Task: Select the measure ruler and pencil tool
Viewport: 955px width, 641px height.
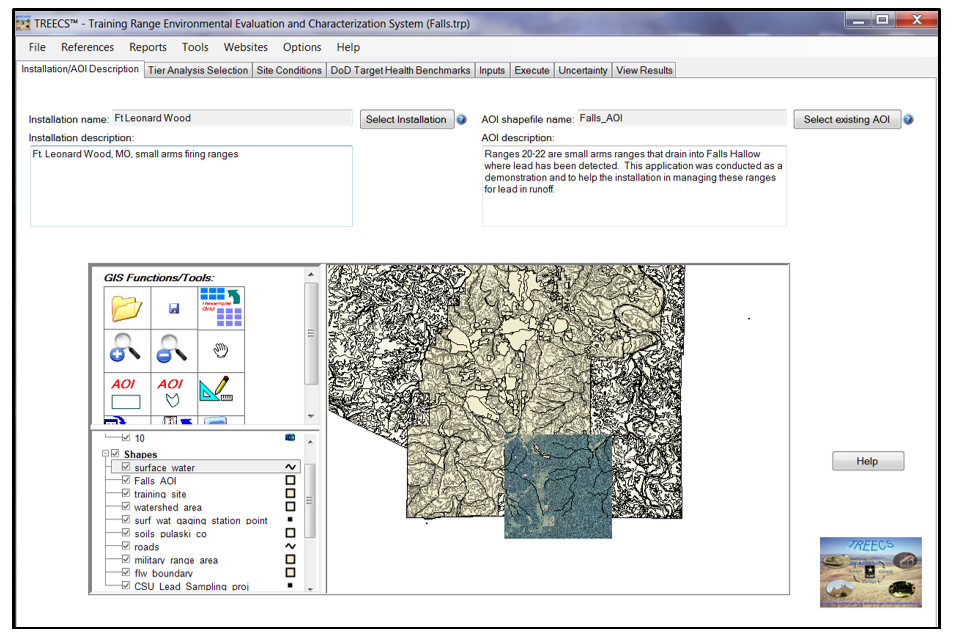Action: pyautogui.click(x=221, y=393)
